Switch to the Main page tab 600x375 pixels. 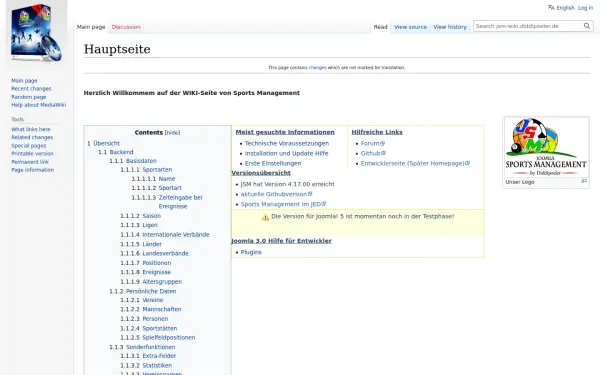coord(91,27)
